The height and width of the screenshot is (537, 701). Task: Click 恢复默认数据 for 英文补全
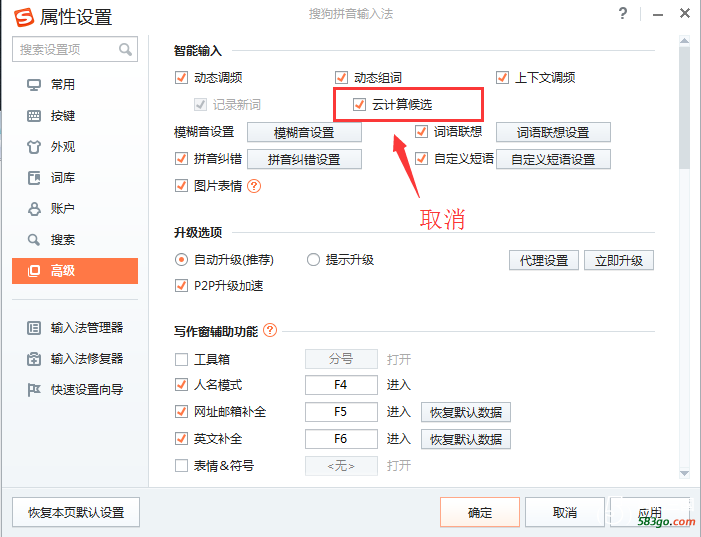click(466, 439)
